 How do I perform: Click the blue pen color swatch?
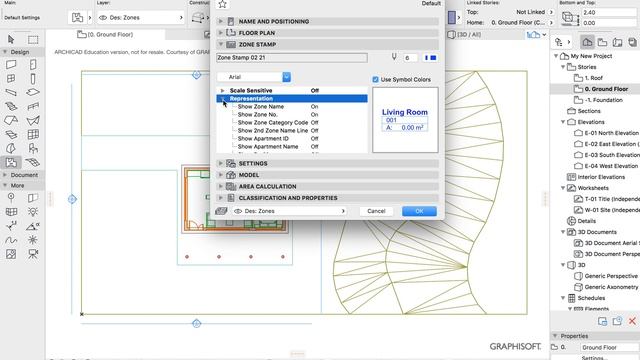coord(431,58)
